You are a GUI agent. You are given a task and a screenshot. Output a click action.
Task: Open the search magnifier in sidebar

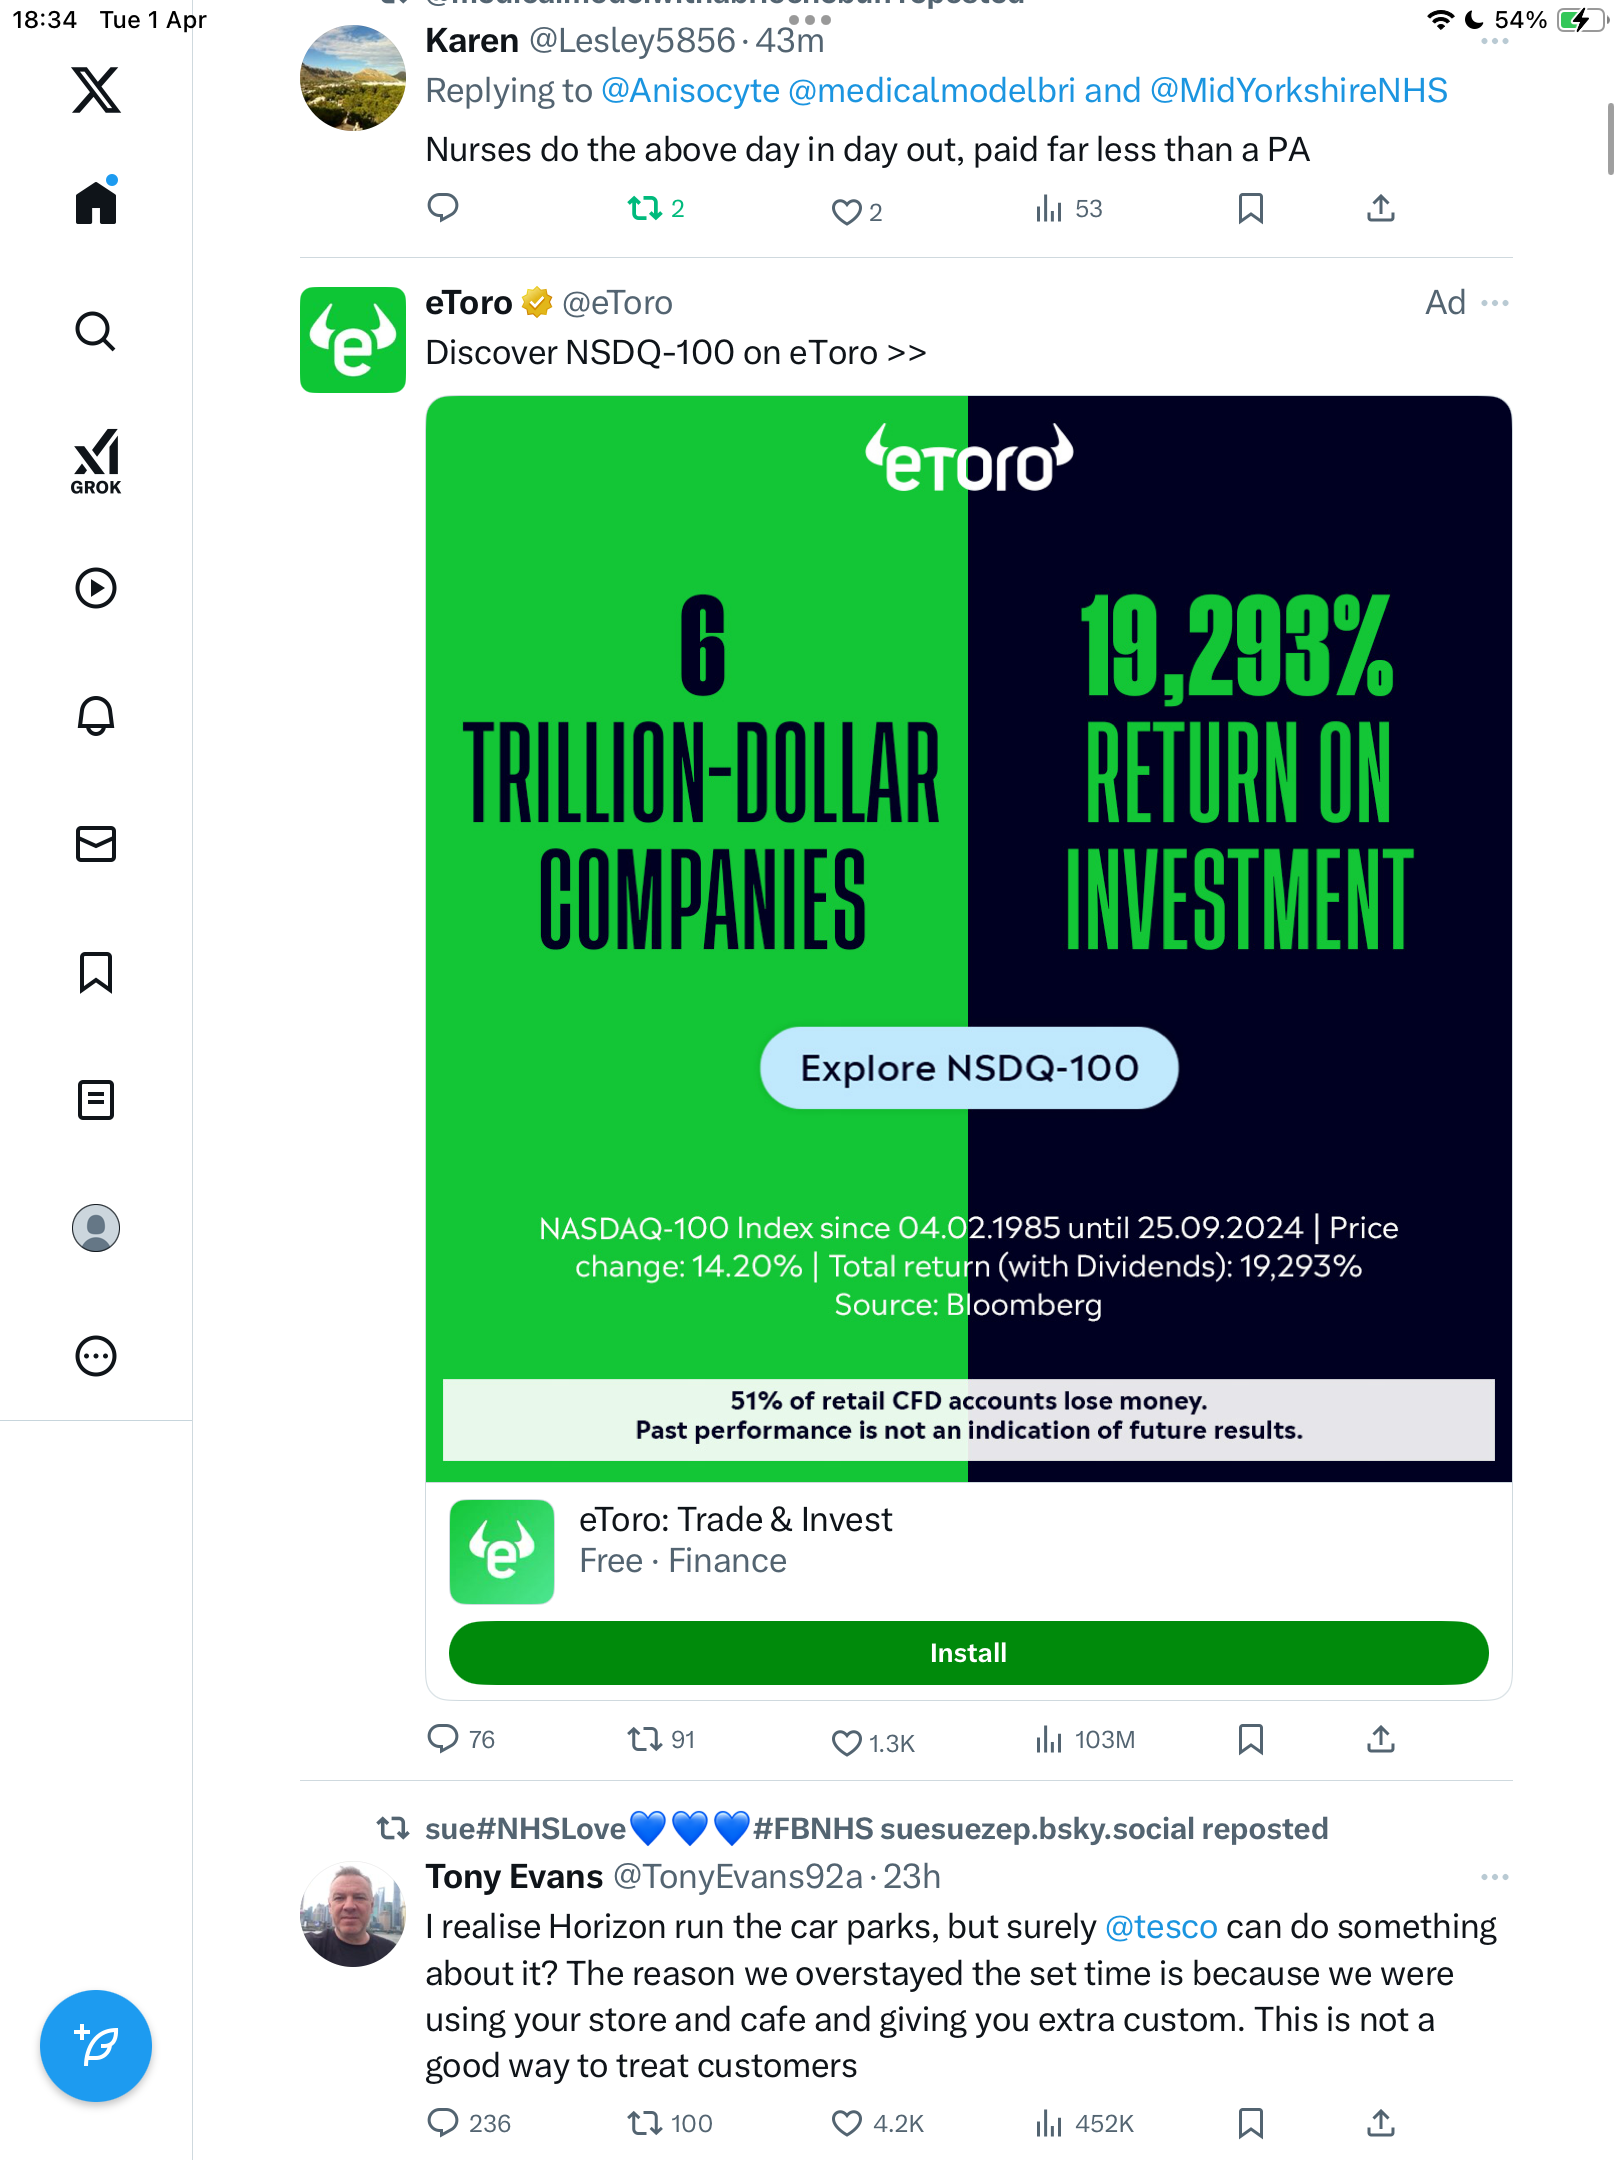coord(96,331)
